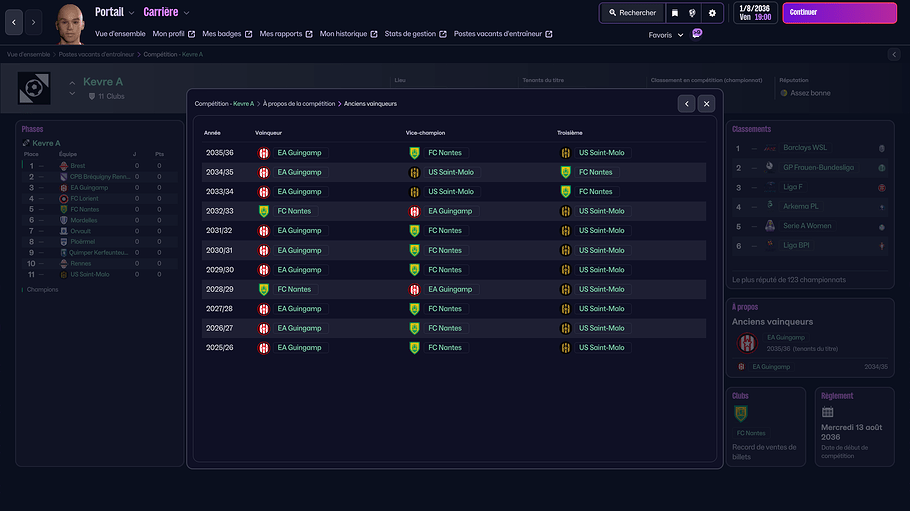Image resolution: width=910 pixels, height=511 pixels.
Task: Click FC Nantes winner of 2032/33
Action: coord(294,211)
